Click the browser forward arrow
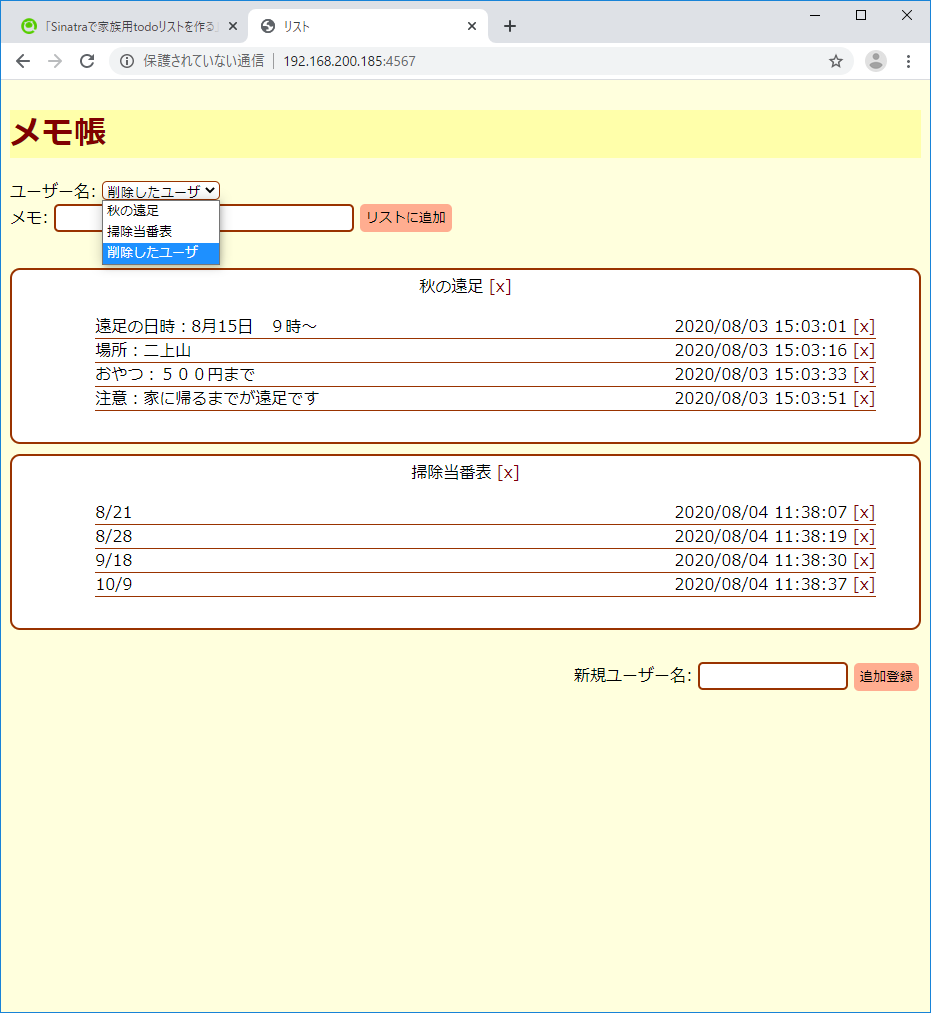 tap(55, 61)
